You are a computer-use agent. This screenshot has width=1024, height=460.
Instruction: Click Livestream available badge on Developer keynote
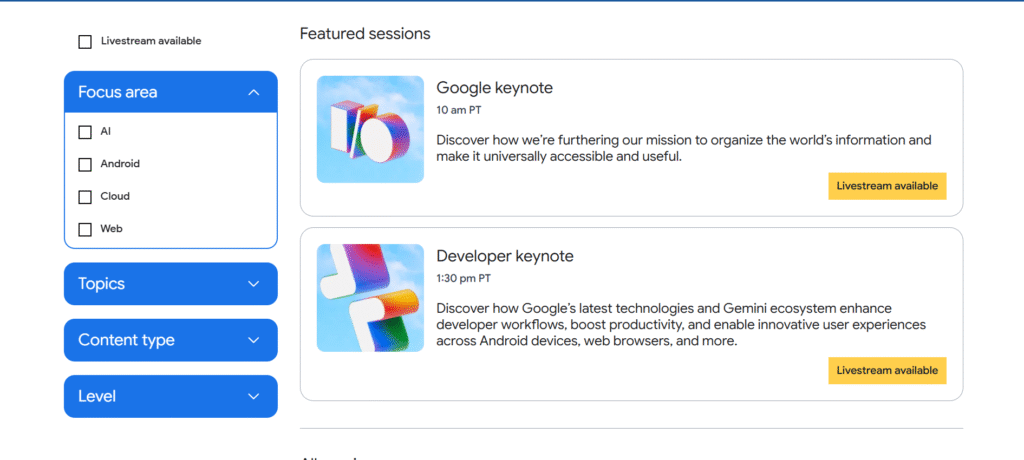pyautogui.click(x=887, y=370)
